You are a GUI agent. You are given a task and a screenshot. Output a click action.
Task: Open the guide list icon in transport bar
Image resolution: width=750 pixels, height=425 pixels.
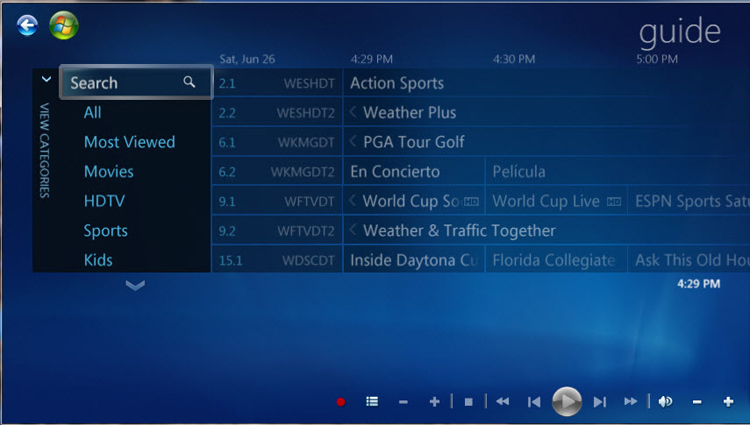click(x=372, y=402)
